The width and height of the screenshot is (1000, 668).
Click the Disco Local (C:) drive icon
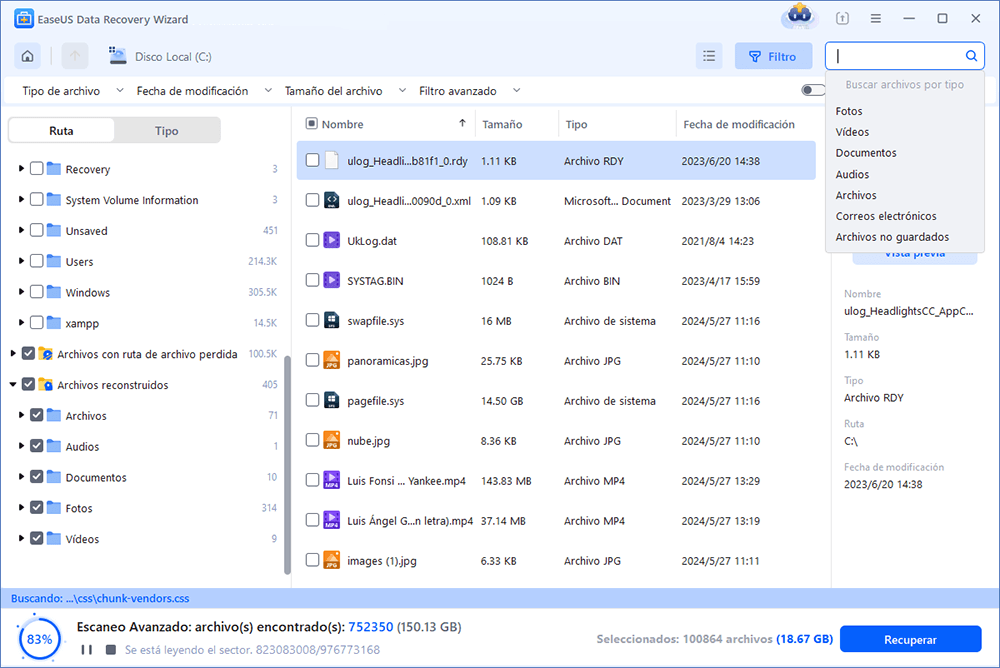pos(117,56)
